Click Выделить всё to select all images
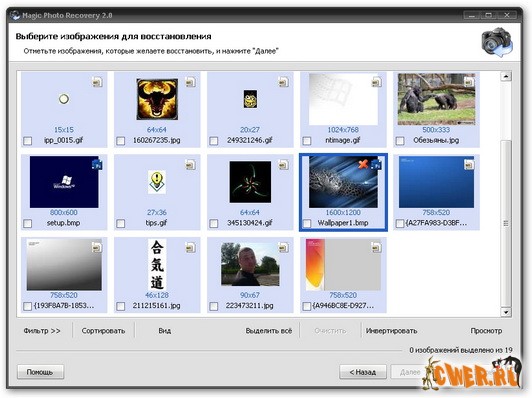532x398 pixels. pos(269,331)
